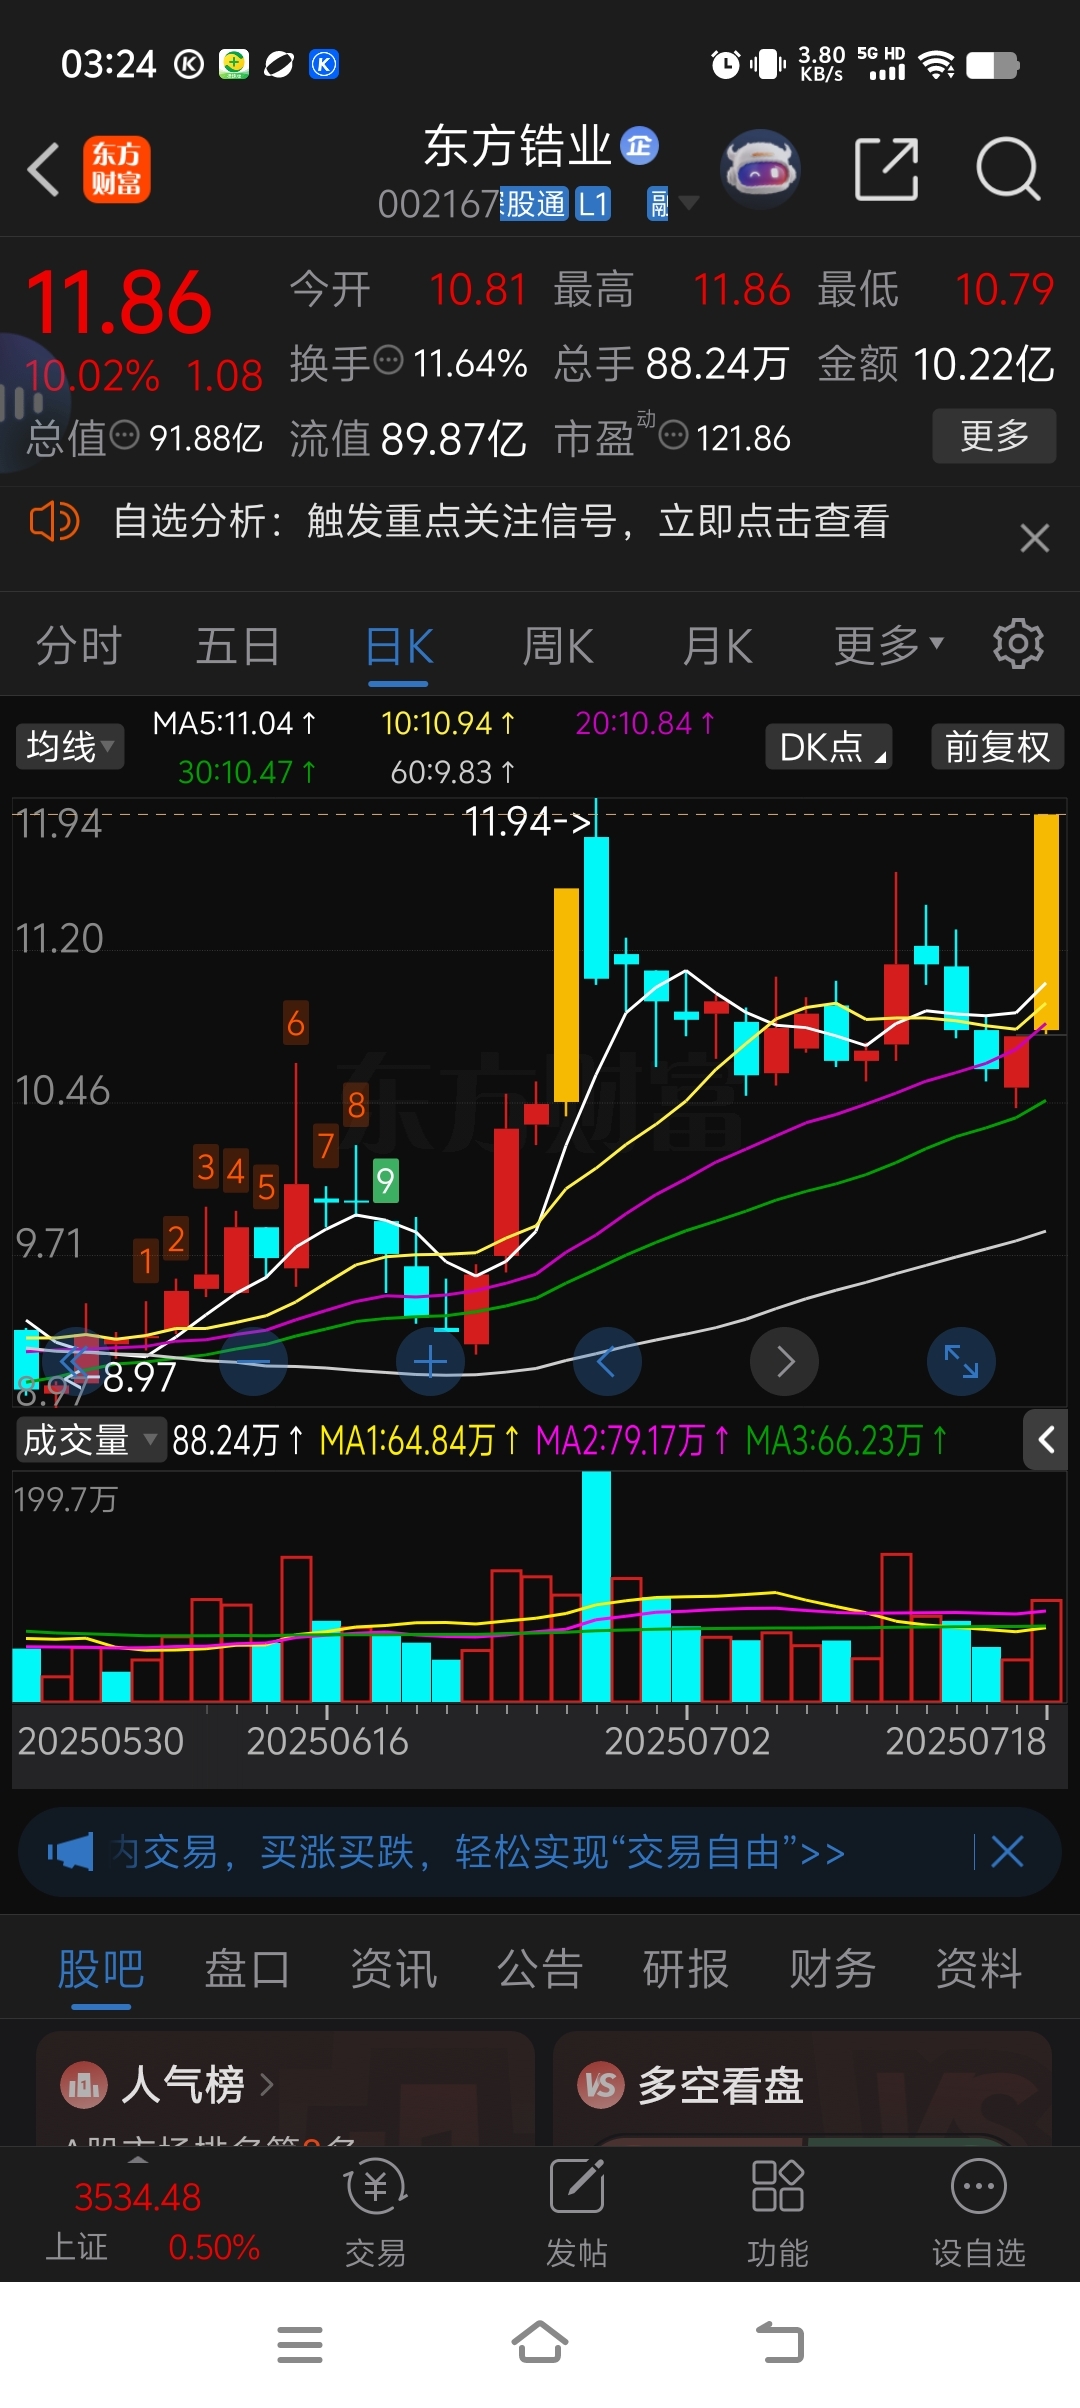Tap the 换手 info smiley icon

coord(388,359)
